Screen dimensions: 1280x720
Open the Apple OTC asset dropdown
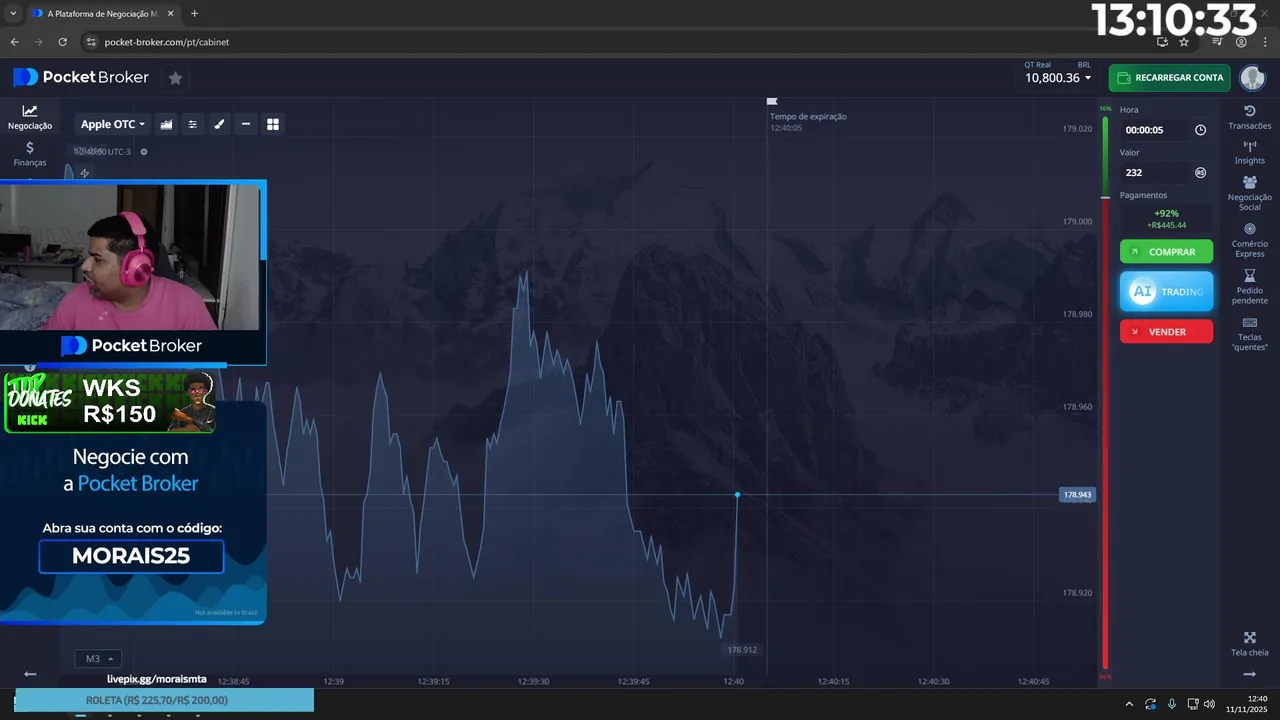112,124
